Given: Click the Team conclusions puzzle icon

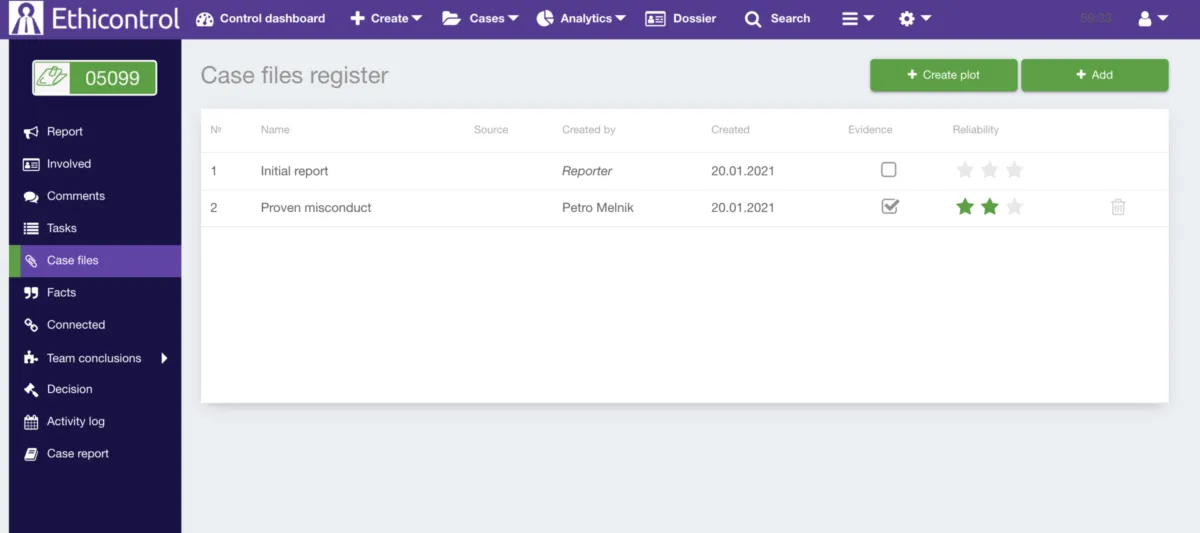Looking at the screenshot, I should click(x=30, y=358).
